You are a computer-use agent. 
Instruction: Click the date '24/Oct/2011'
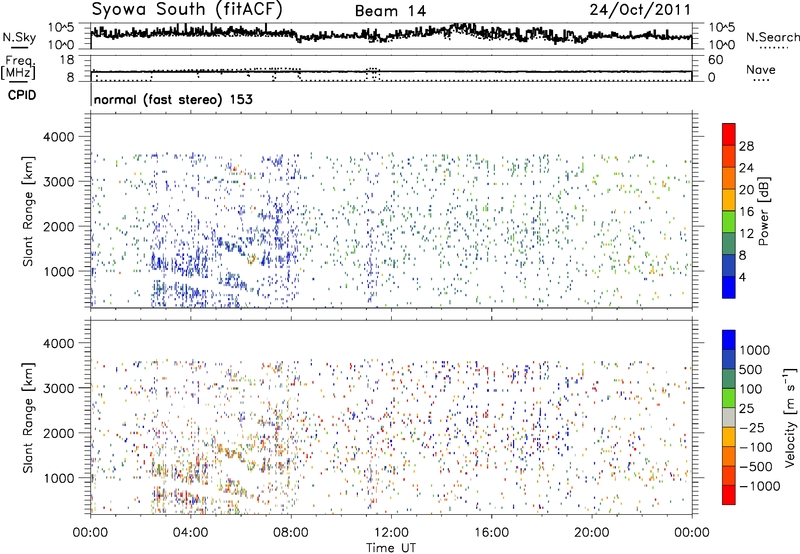click(640, 10)
